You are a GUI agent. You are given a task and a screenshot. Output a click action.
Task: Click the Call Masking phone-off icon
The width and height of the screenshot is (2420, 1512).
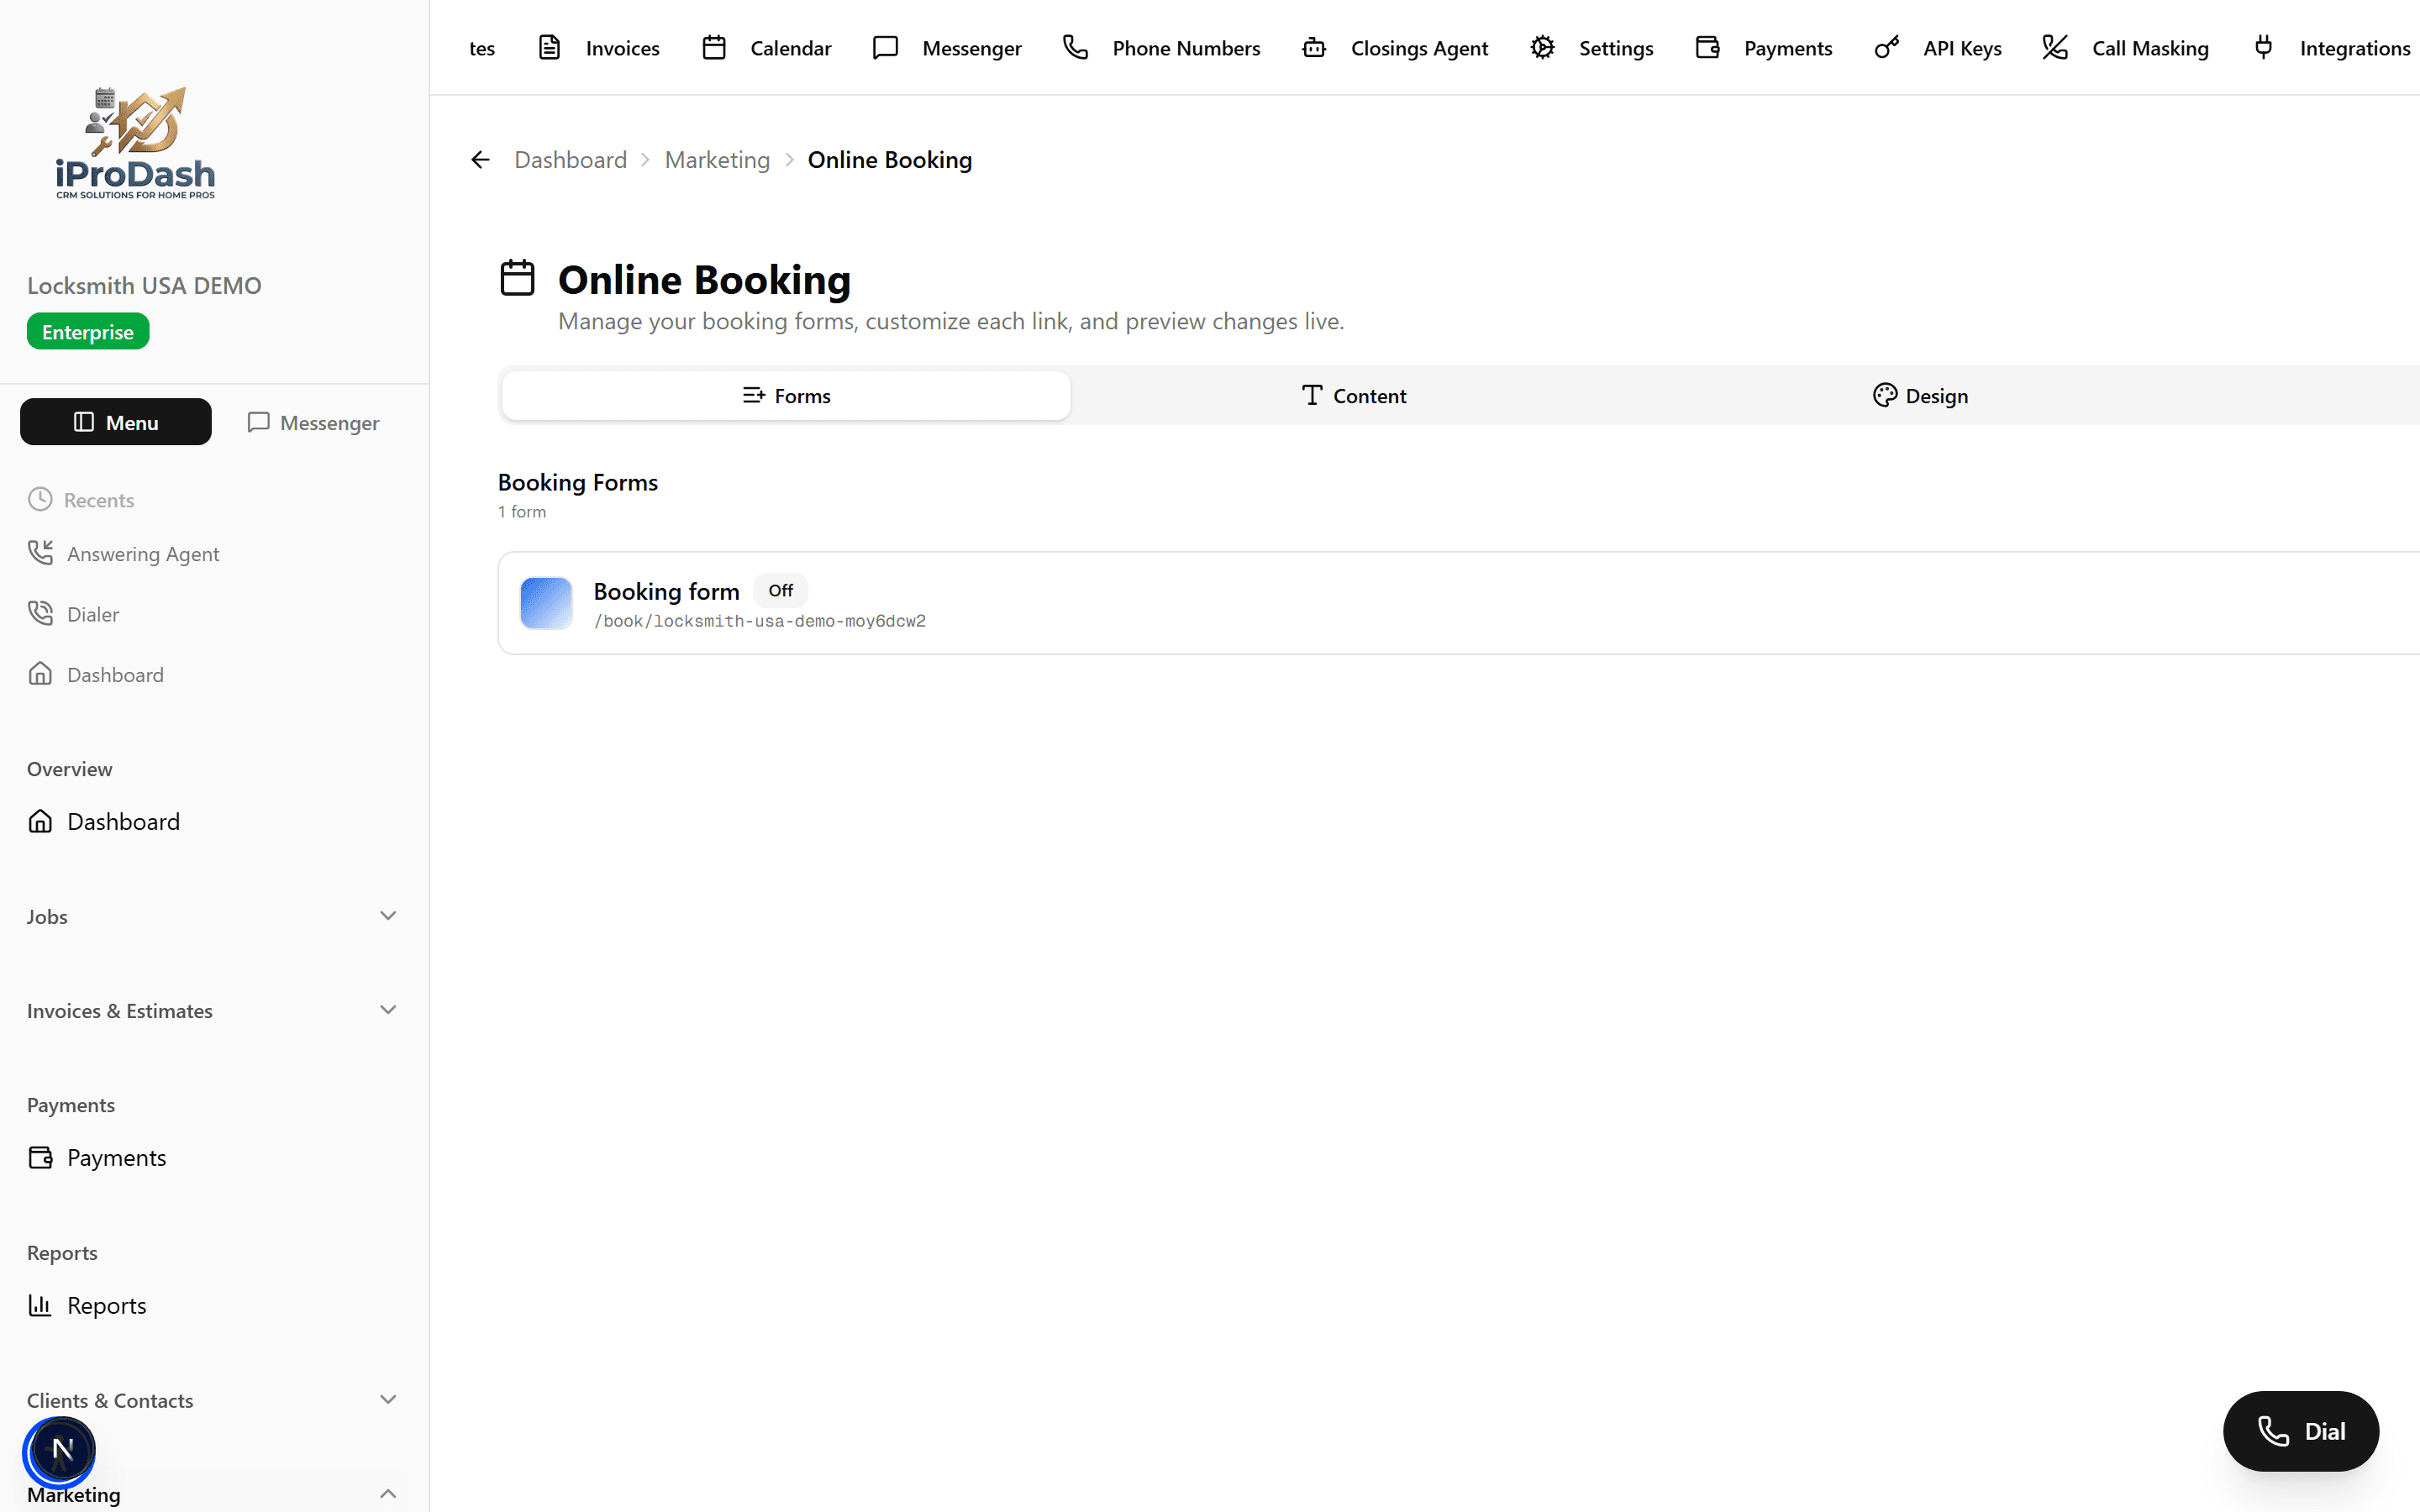[2055, 47]
